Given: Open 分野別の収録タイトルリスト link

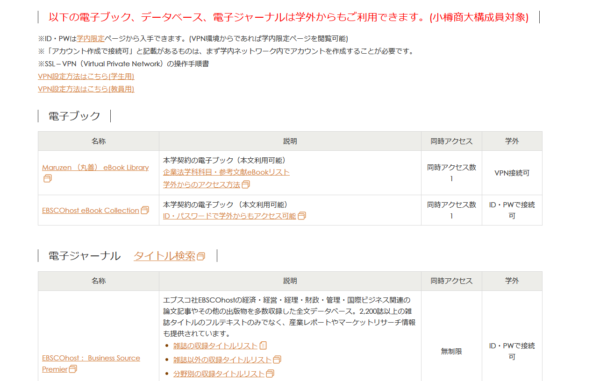Looking at the screenshot, I should pyautogui.click(x=219, y=374).
